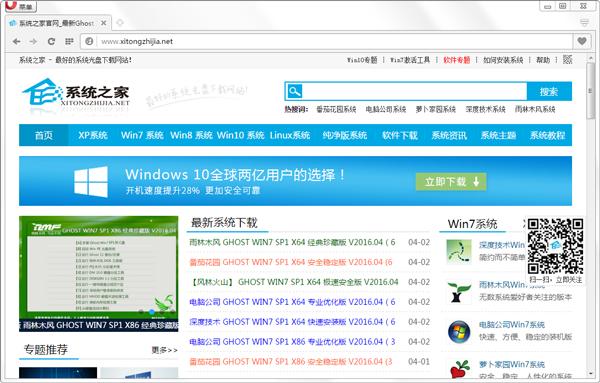Click the 萝卜家园Win7 radish icon
Screen dimensions: 600x383
458,369
